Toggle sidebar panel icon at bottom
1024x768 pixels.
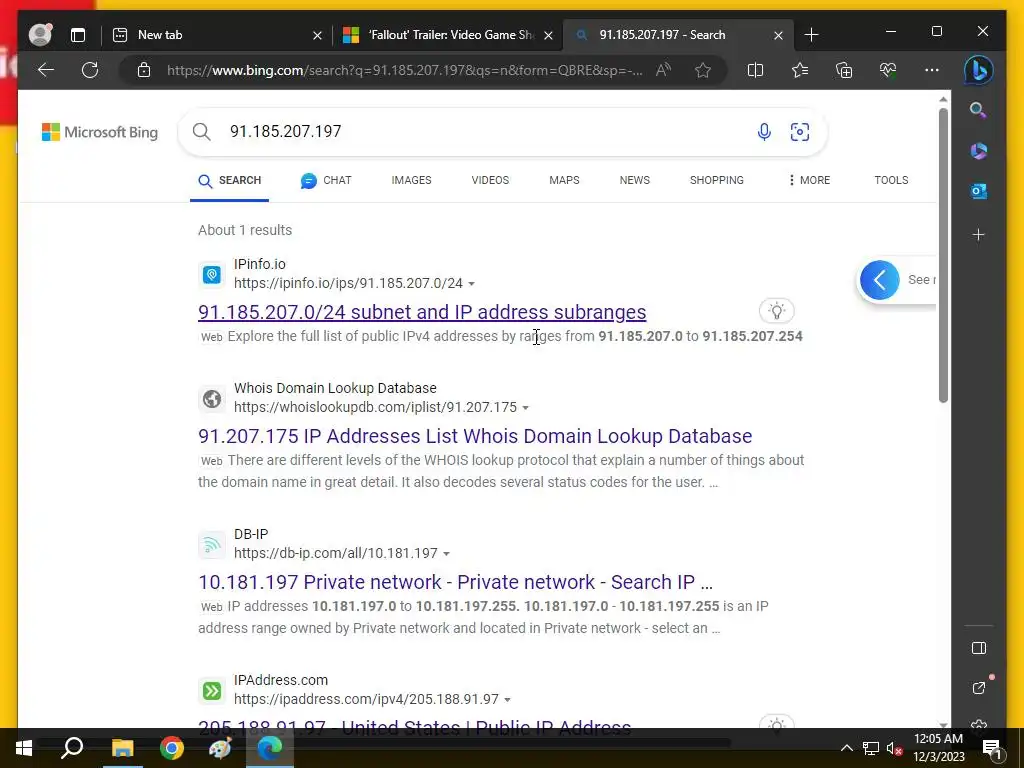(x=978, y=648)
